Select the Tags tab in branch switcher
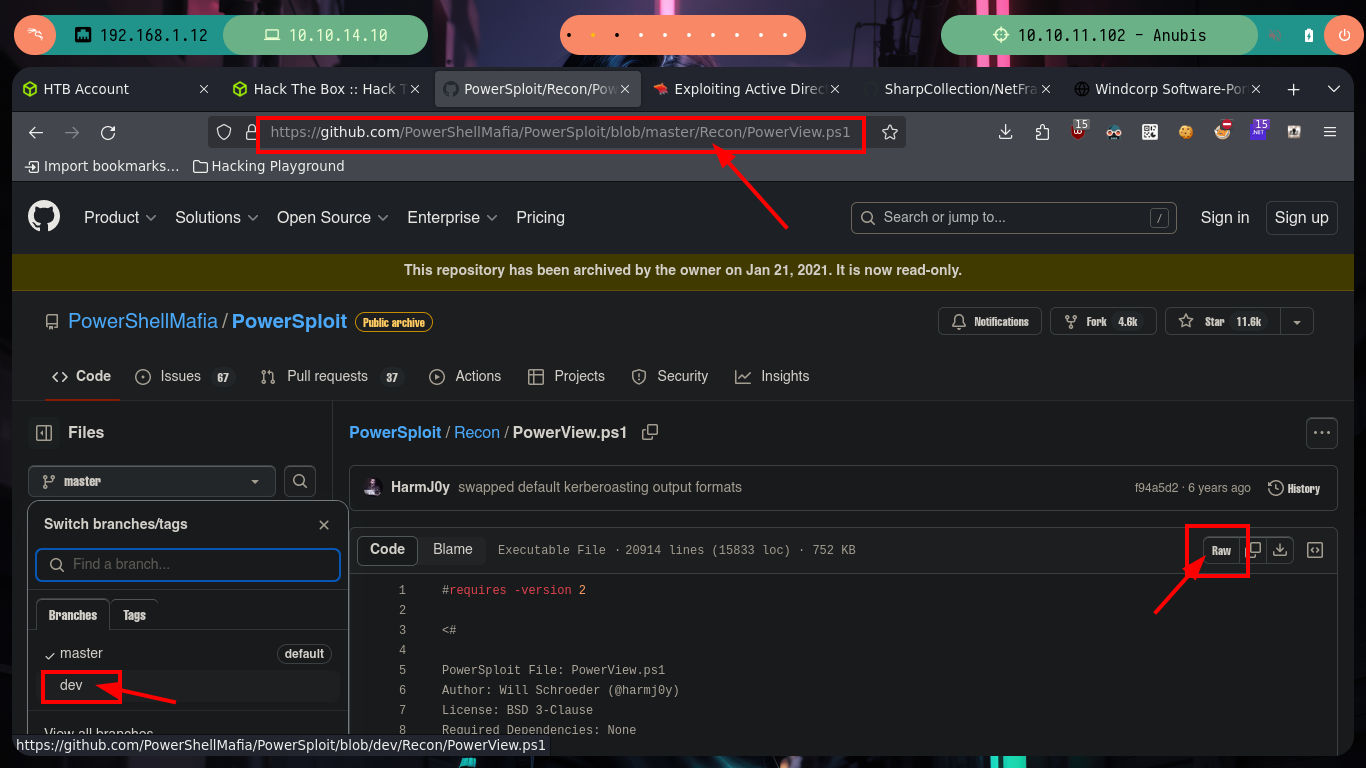Image resolution: width=1366 pixels, height=768 pixels. tap(134, 615)
